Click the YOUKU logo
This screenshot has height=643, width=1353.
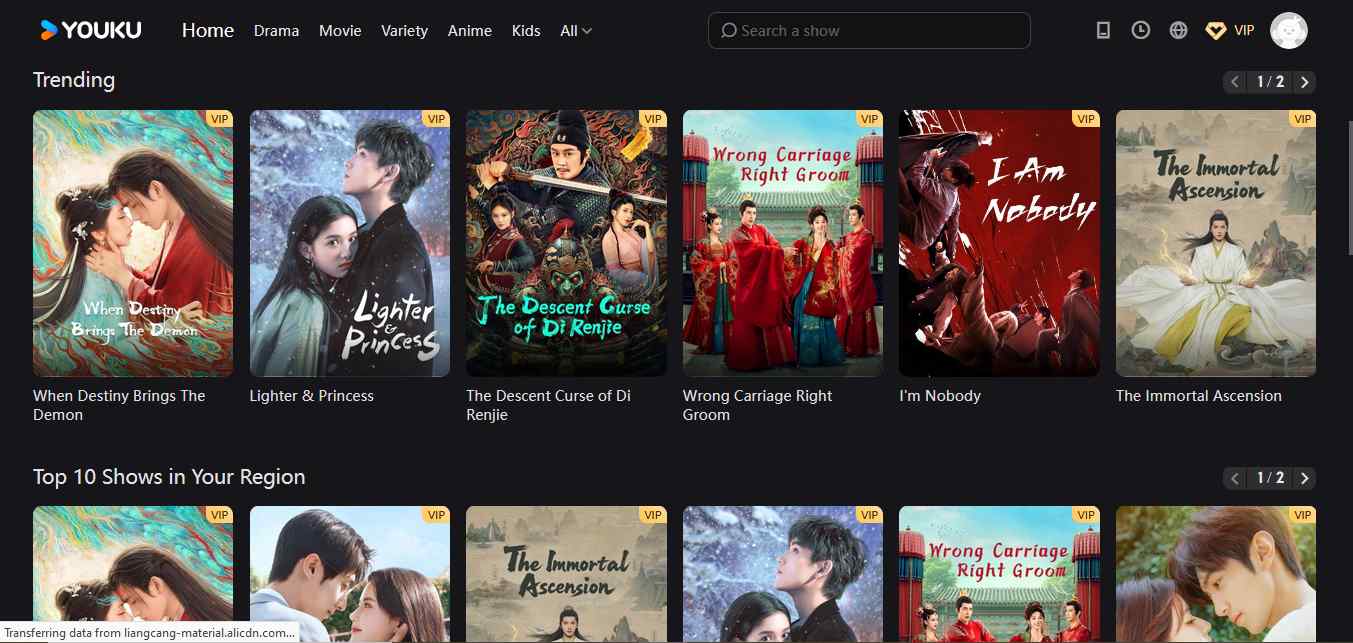tap(91, 30)
